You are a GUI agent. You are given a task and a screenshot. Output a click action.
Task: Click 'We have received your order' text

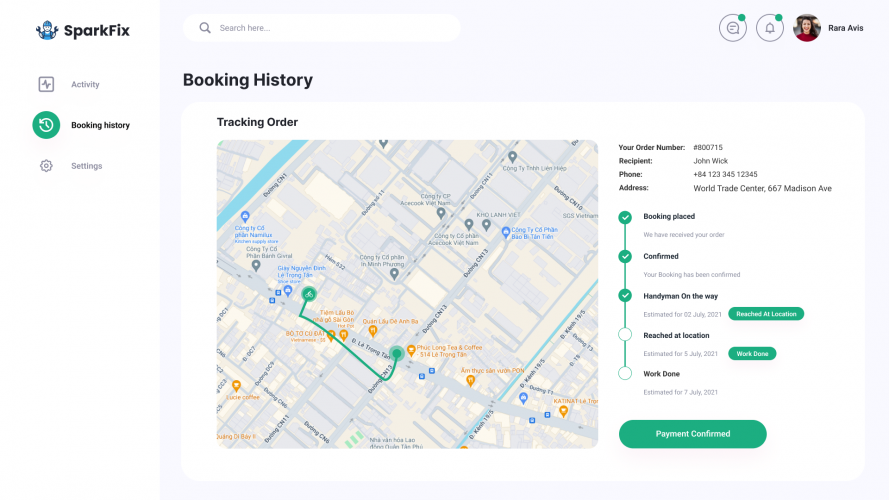point(684,235)
